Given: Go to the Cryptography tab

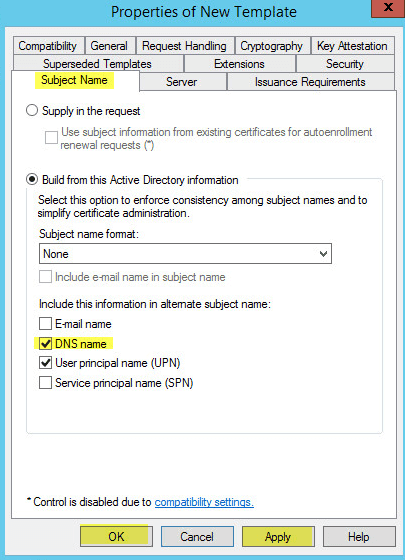Looking at the screenshot, I should 272,46.
